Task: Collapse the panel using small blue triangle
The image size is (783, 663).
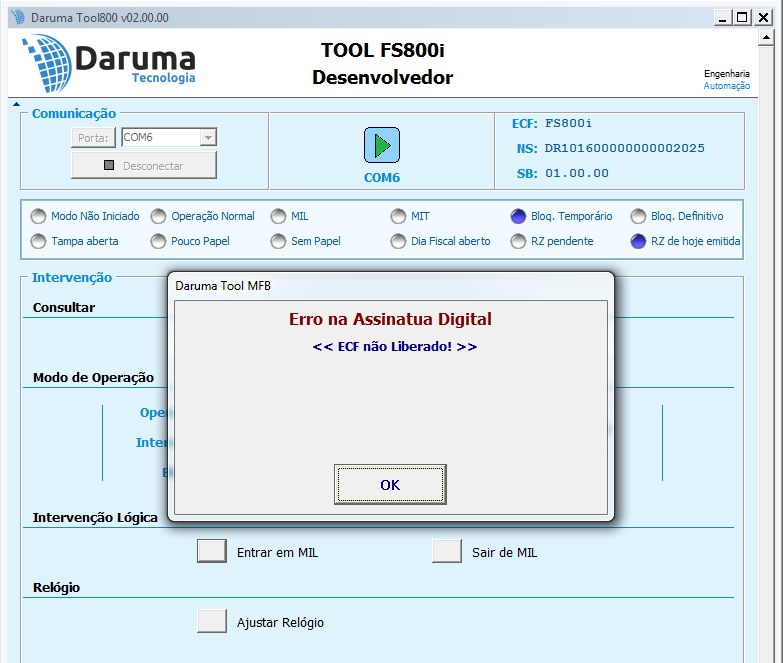Action: [16, 104]
